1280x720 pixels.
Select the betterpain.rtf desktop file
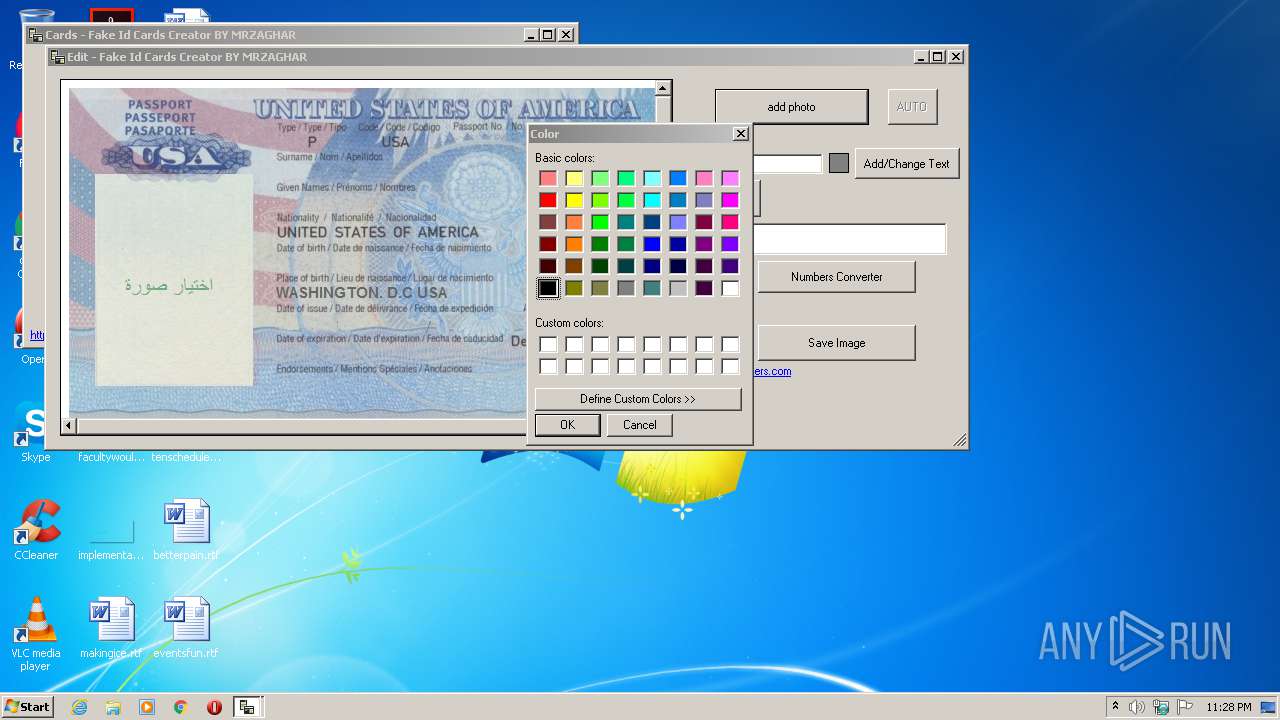pos(186,531)
